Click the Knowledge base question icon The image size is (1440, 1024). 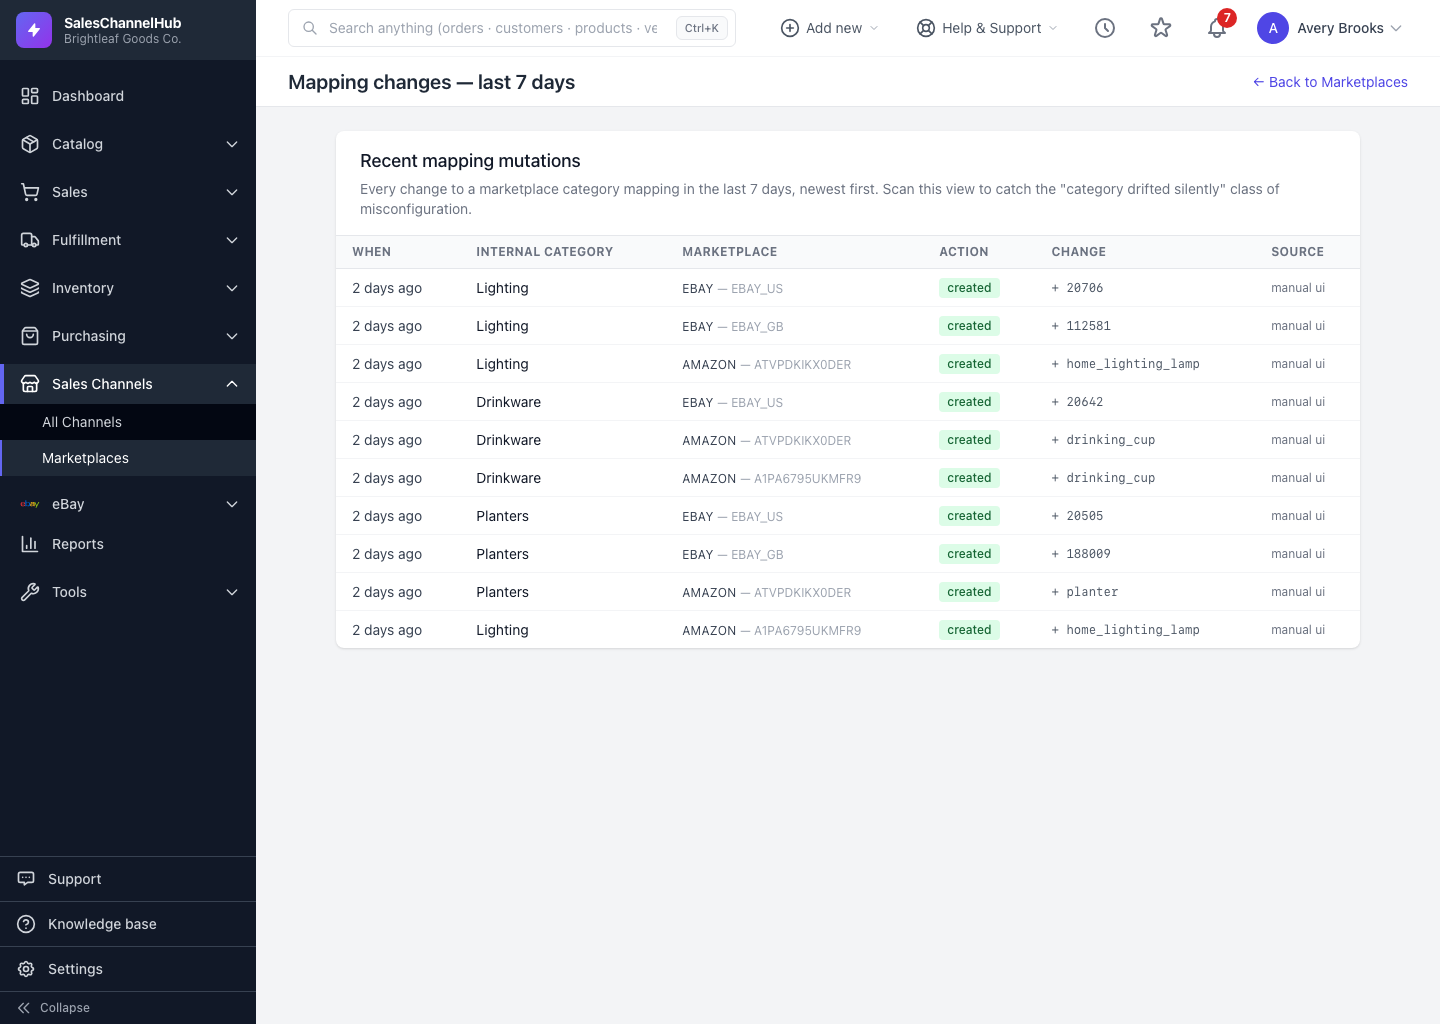point(26,924)
